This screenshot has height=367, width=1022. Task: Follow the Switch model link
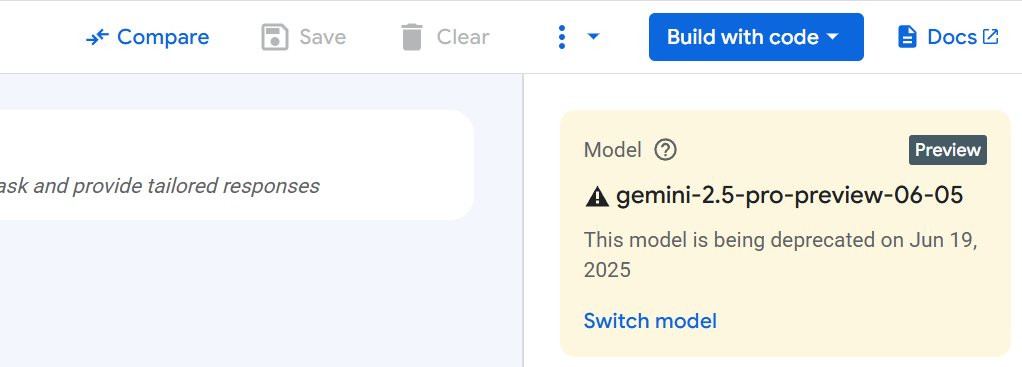[x=650, y=321]
